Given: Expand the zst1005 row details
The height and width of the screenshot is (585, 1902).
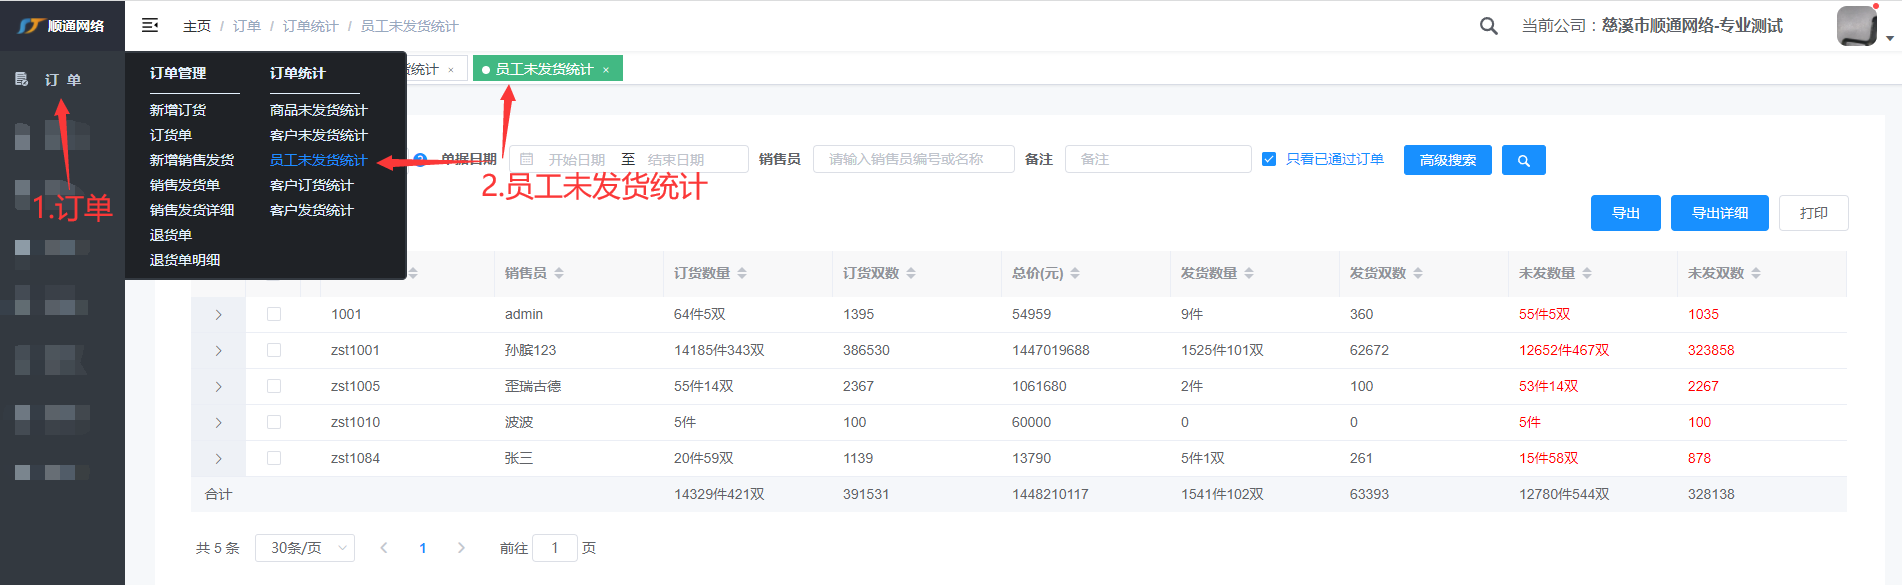Looking at the screenshot, I should click(218, 386).
